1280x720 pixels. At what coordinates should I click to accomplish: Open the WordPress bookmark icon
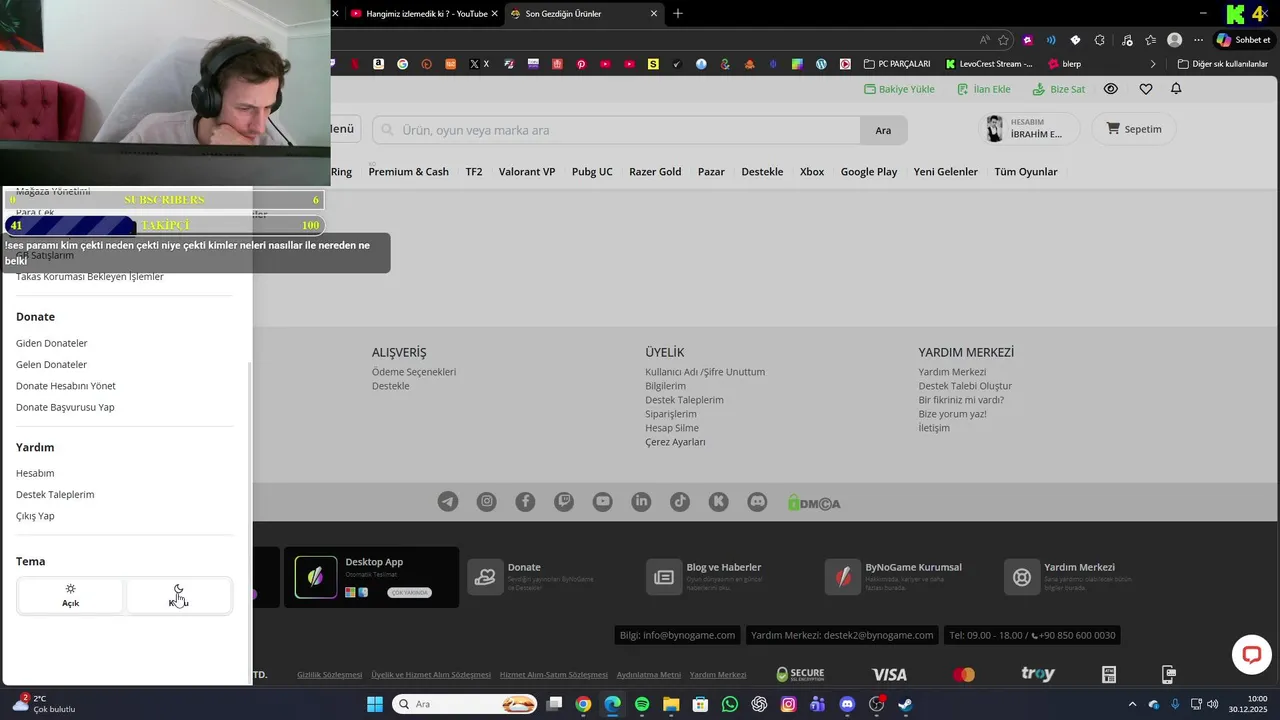pyautogui.click(x=821, y=64)
